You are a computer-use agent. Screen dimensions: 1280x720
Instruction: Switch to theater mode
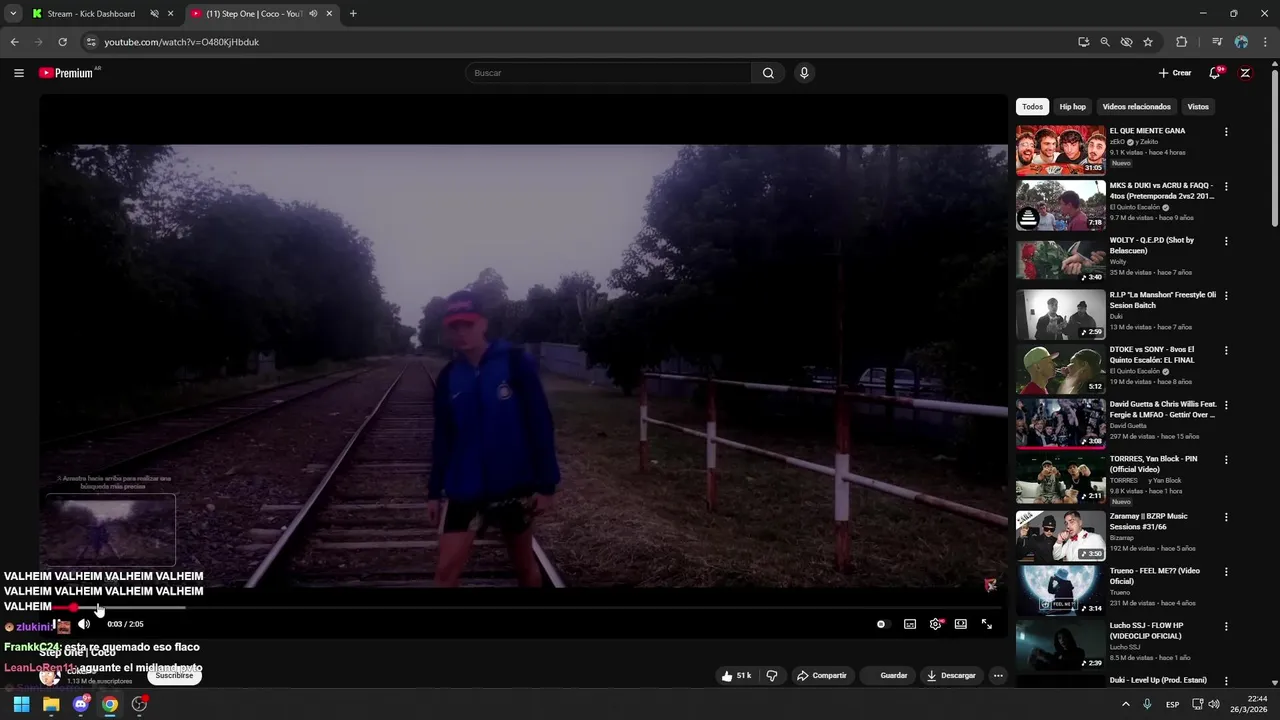961,624
